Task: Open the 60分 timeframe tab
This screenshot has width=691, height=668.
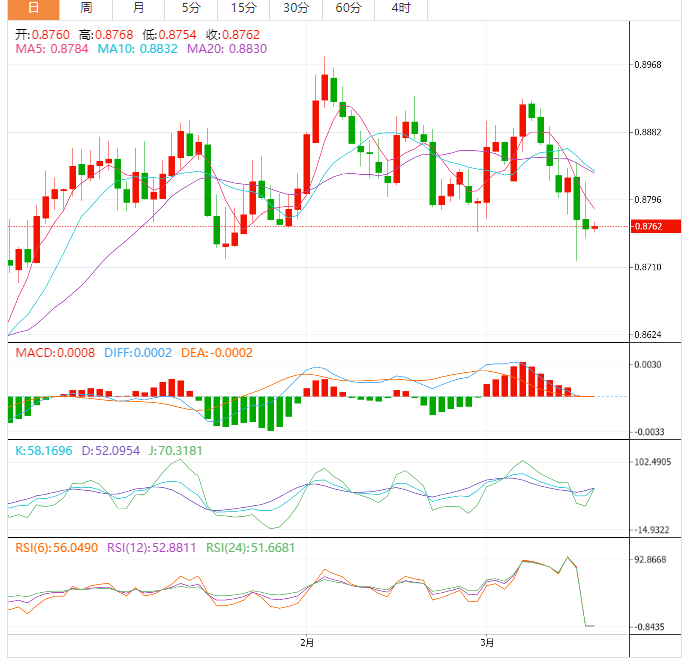Action: pos(348,9)
